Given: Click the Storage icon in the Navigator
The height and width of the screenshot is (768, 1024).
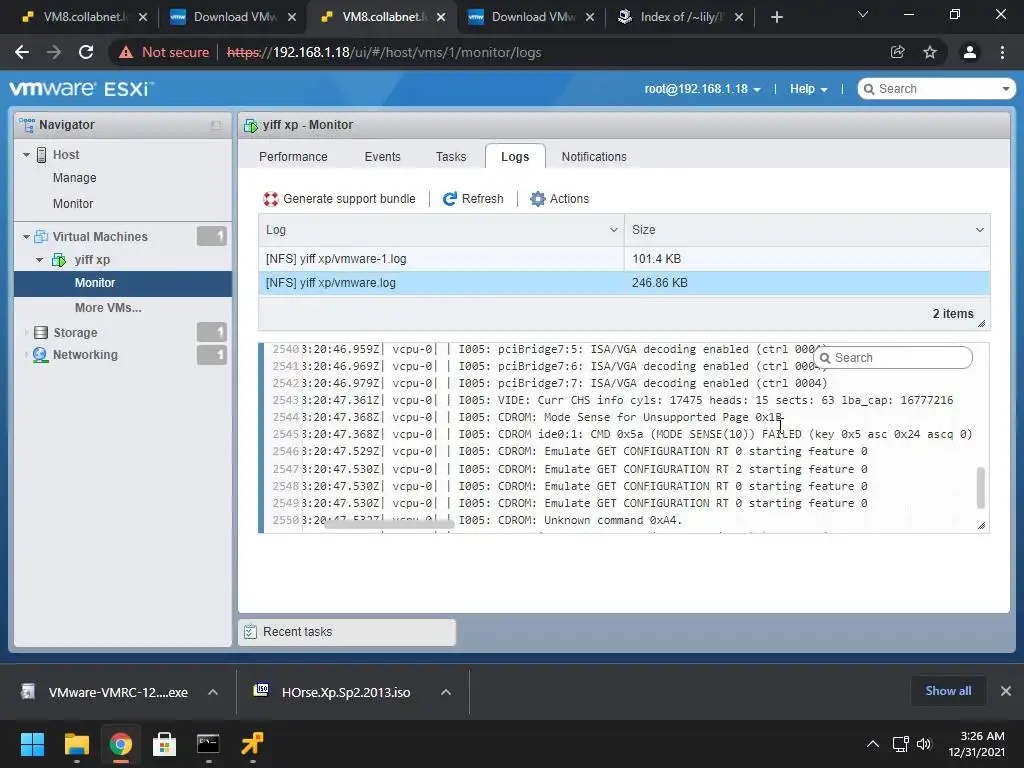Looking at the screenshot, I should coord(40,332).
